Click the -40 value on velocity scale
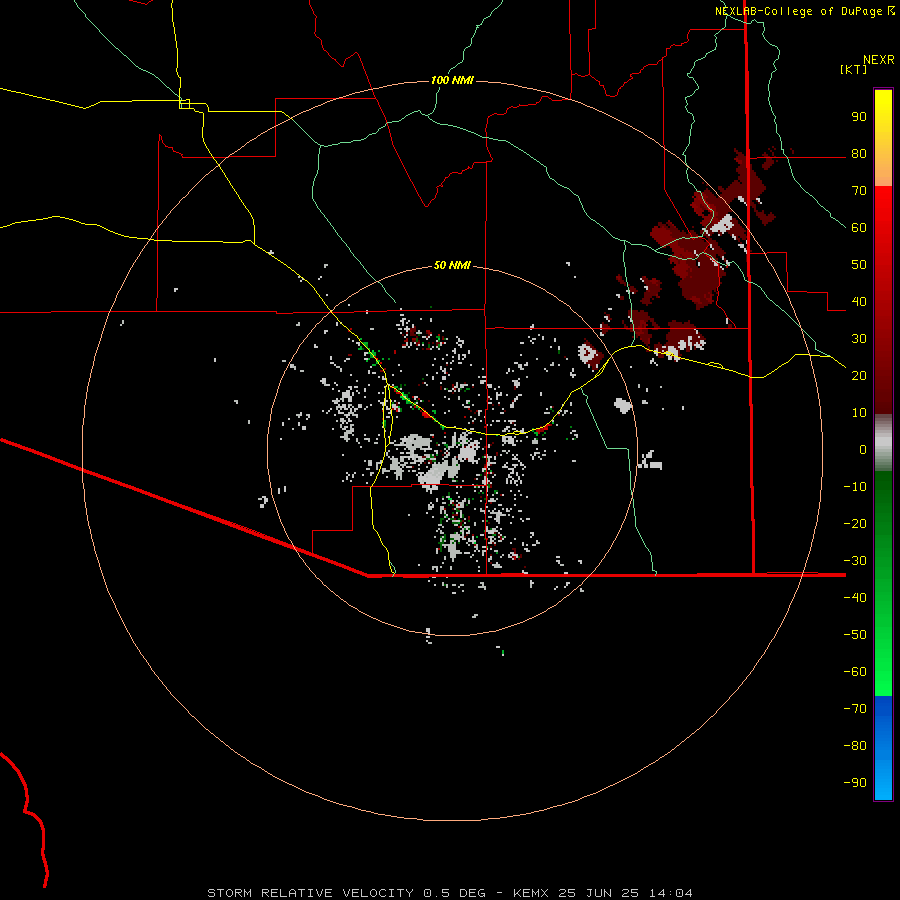900x900 pixels. coord(855,598)
